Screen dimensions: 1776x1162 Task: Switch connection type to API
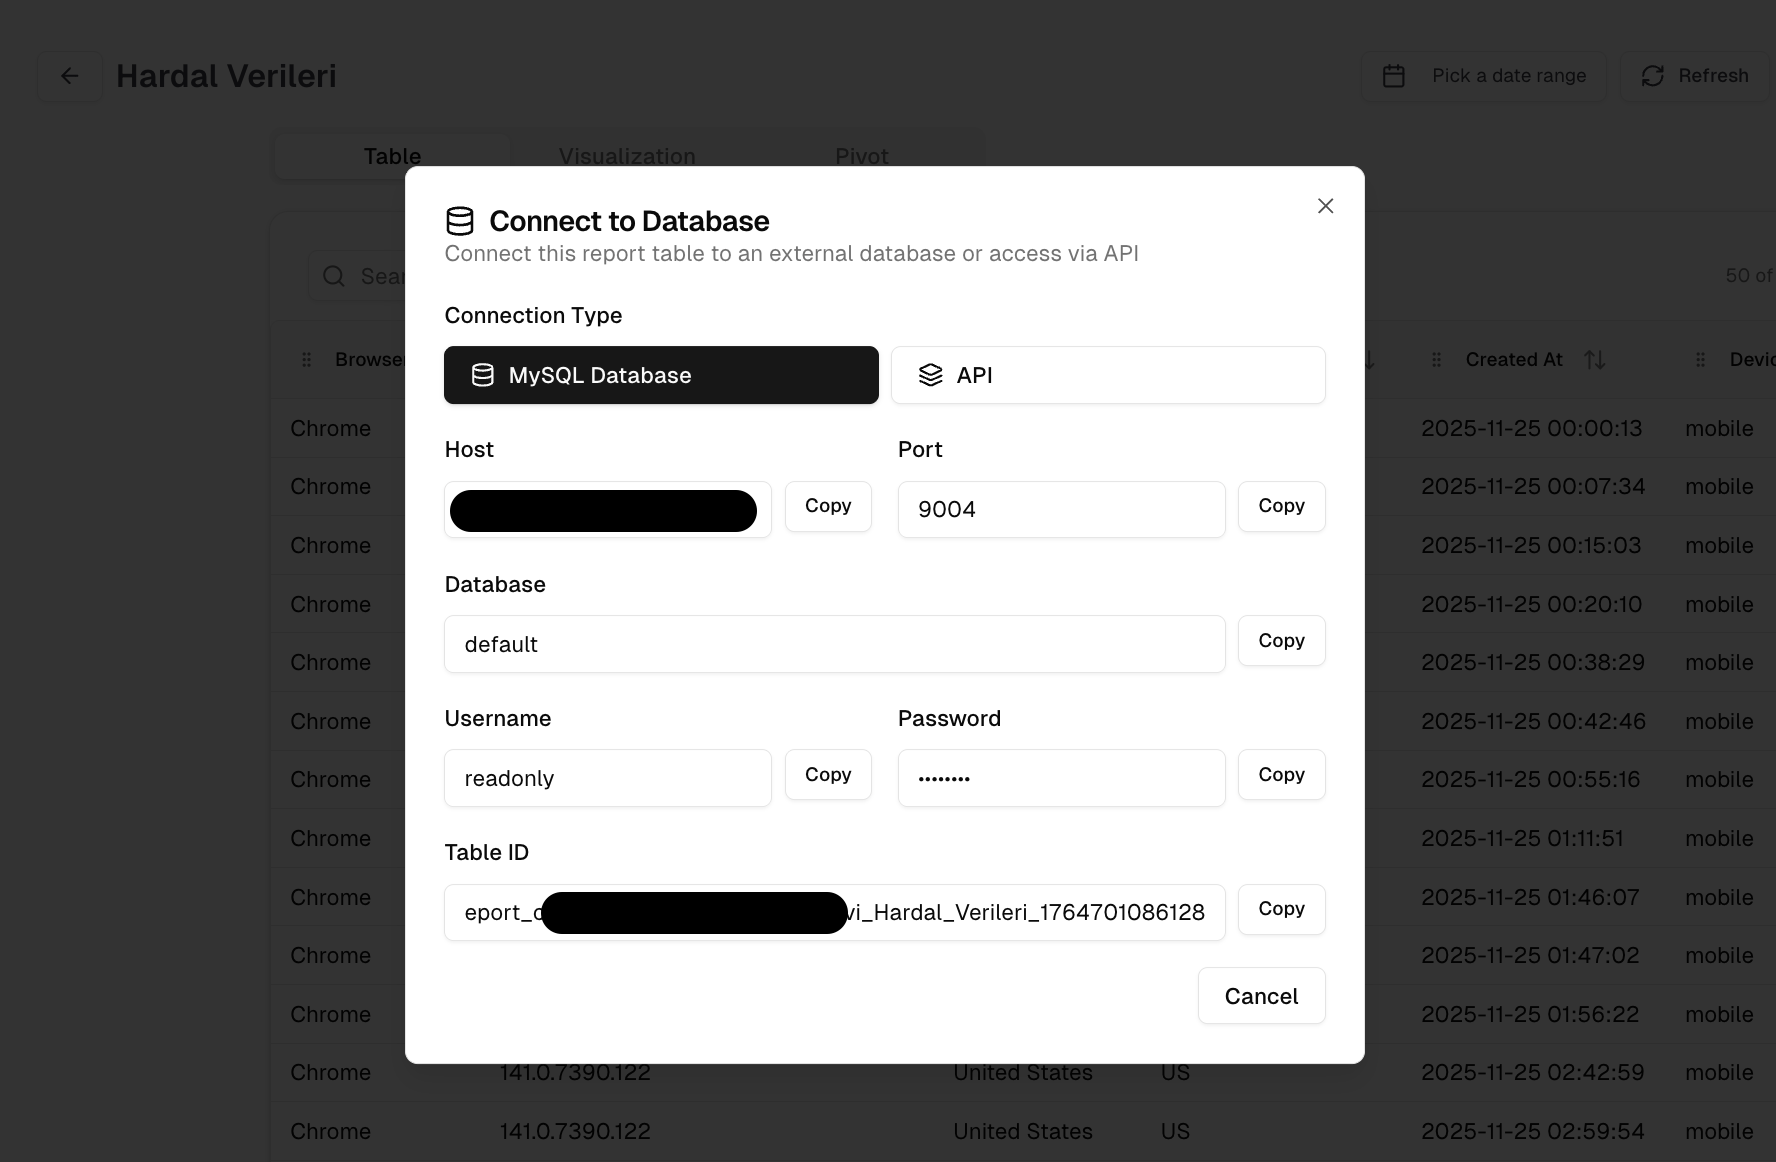coord(1107,375)
